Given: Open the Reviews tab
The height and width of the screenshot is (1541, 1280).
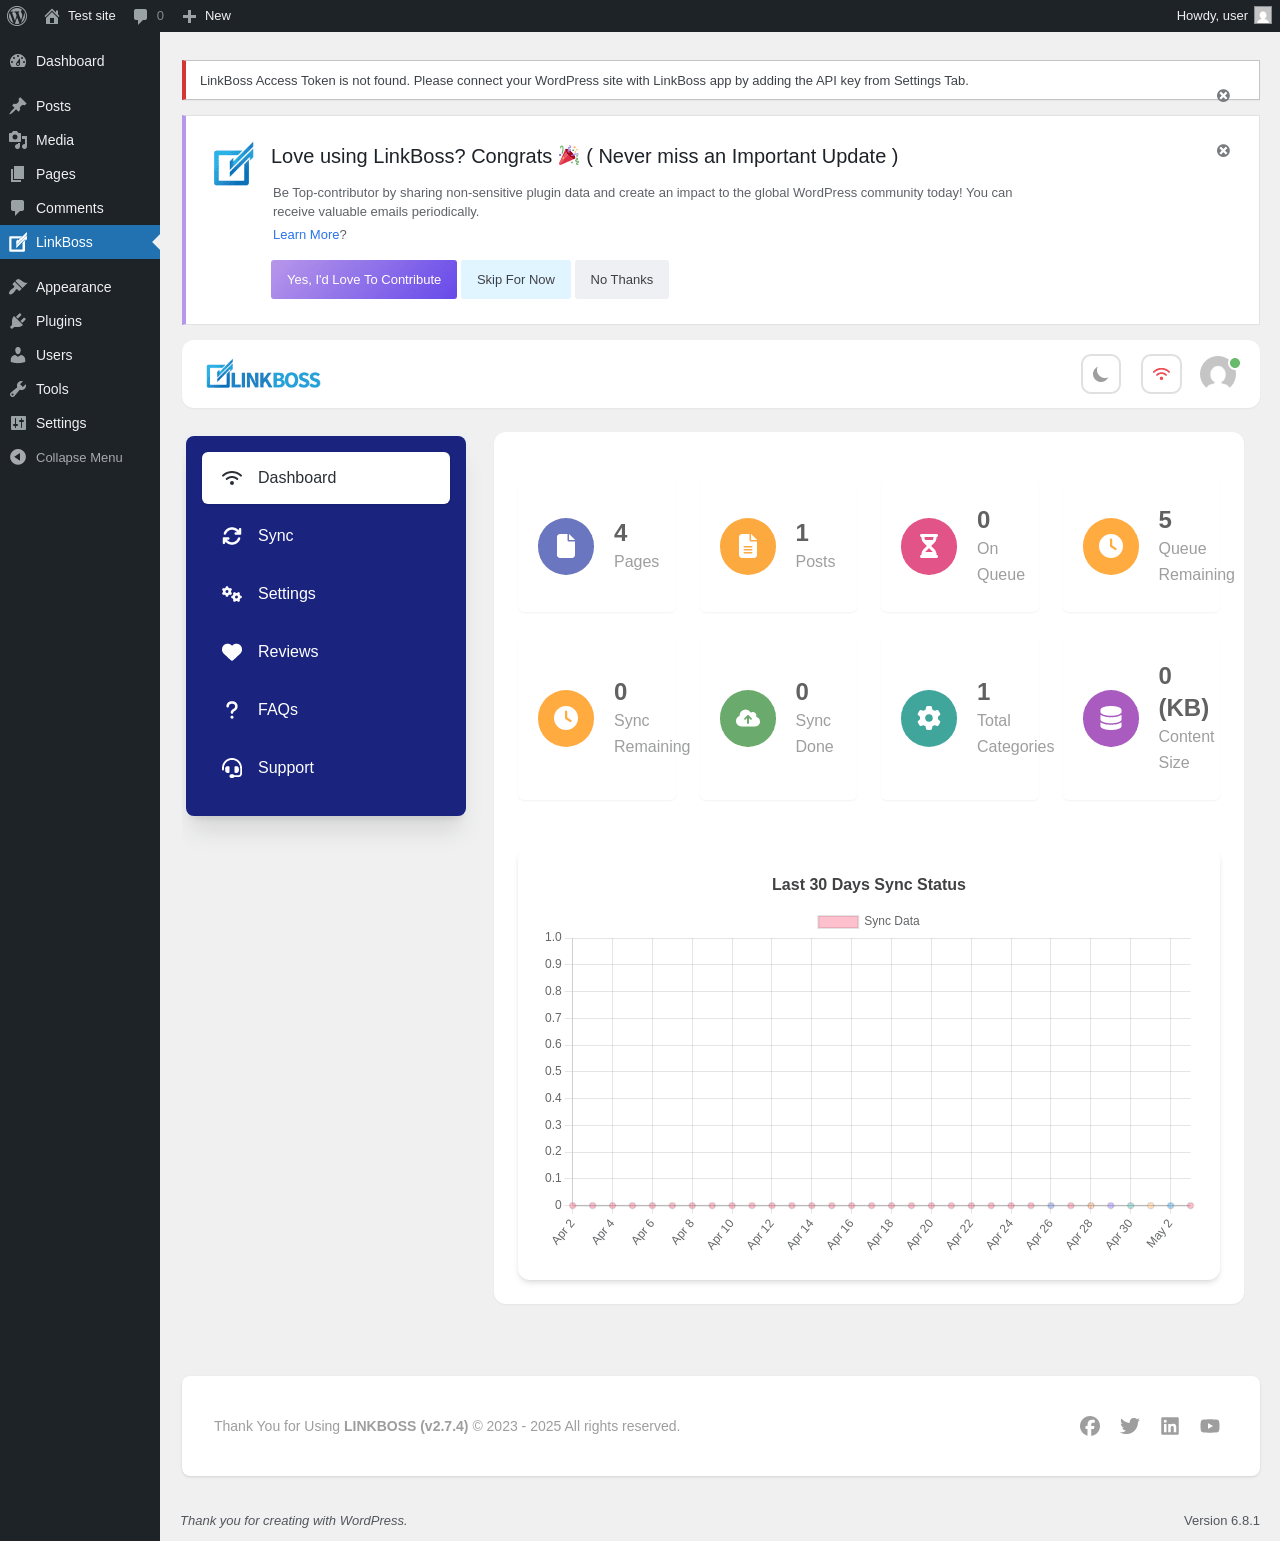Looking at the screenshot, I should [x=326, y=652].
